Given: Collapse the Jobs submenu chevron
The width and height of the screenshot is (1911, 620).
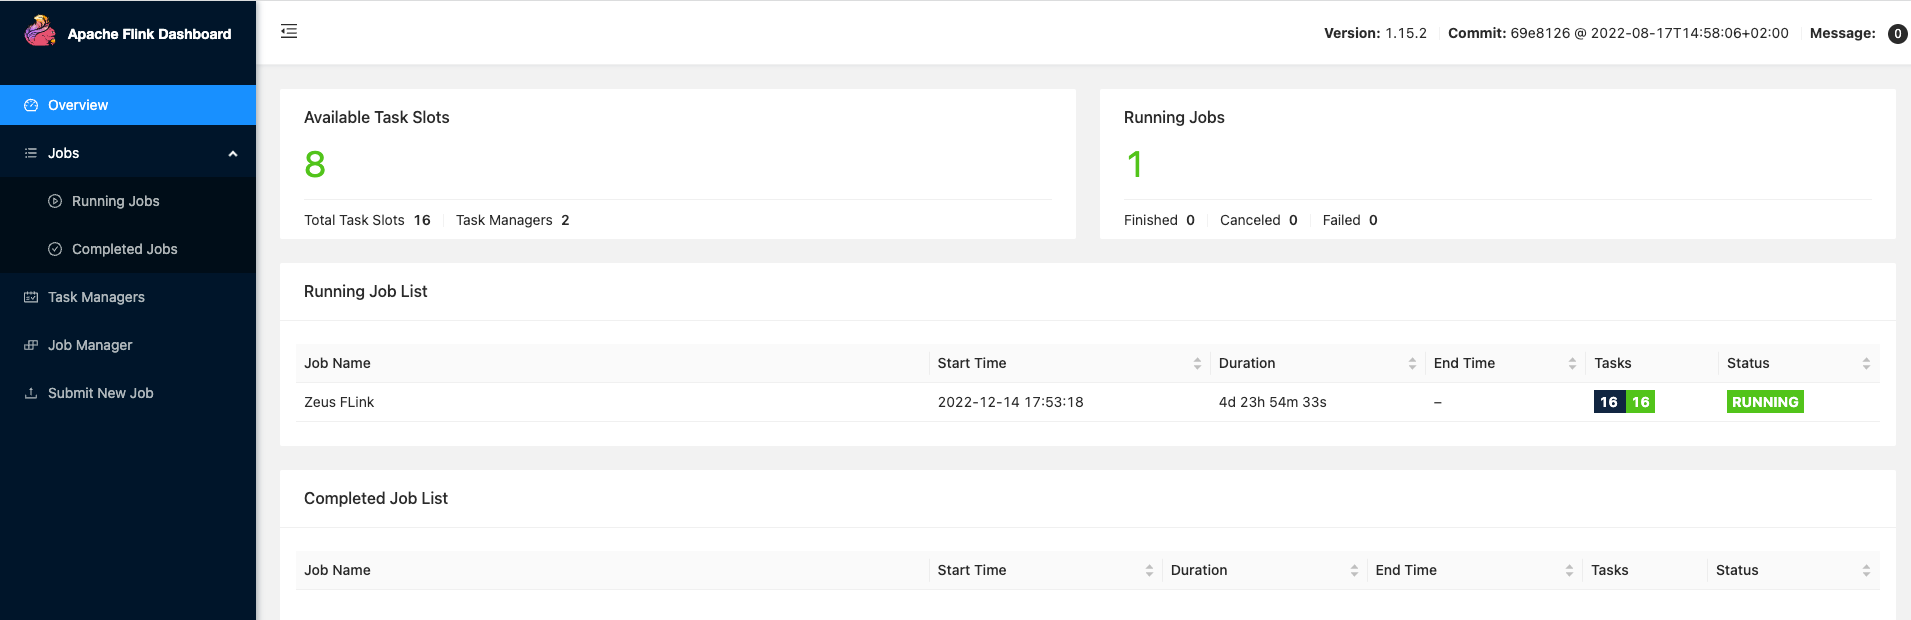Looking at the screenshot, I should [x=233, y=154].
